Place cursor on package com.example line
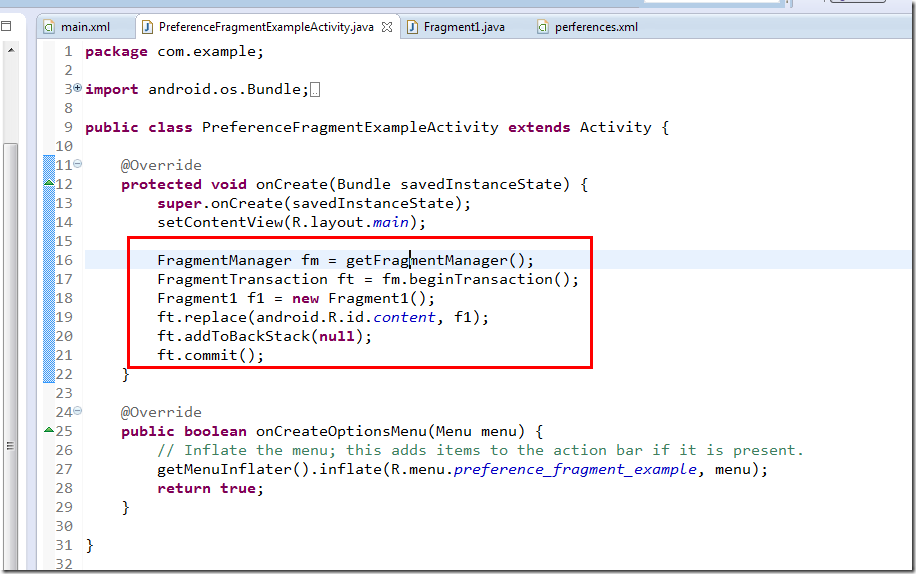Screen dimensions: 916x574 (174, 51)
